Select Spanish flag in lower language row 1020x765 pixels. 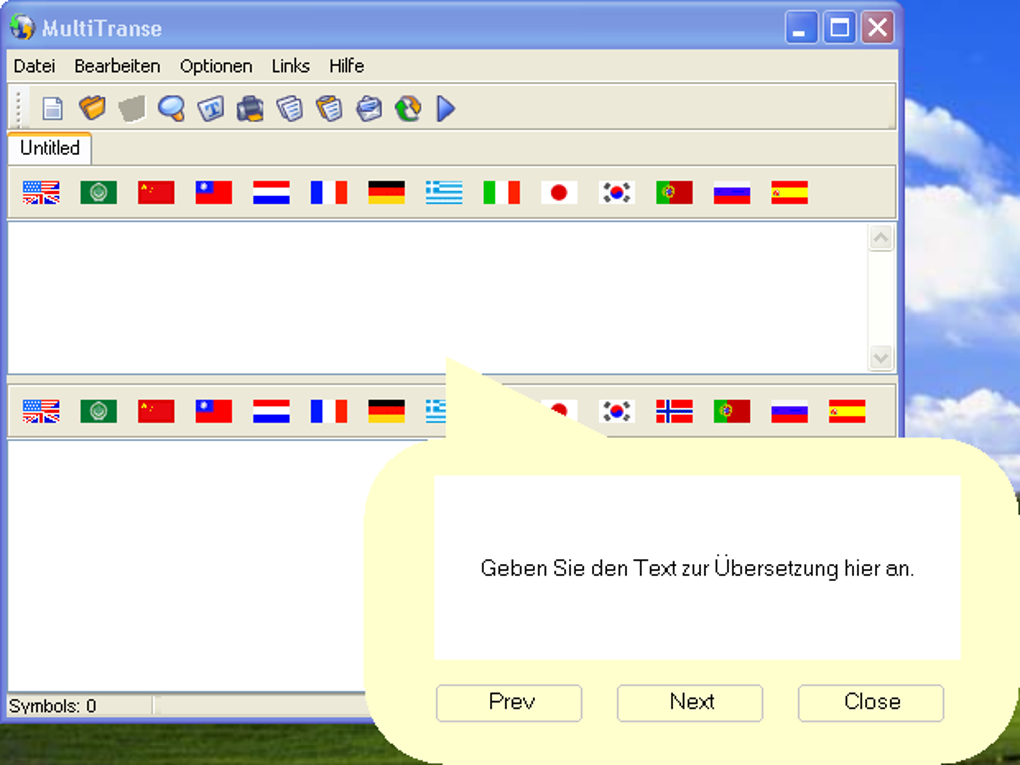coord(847,411)
